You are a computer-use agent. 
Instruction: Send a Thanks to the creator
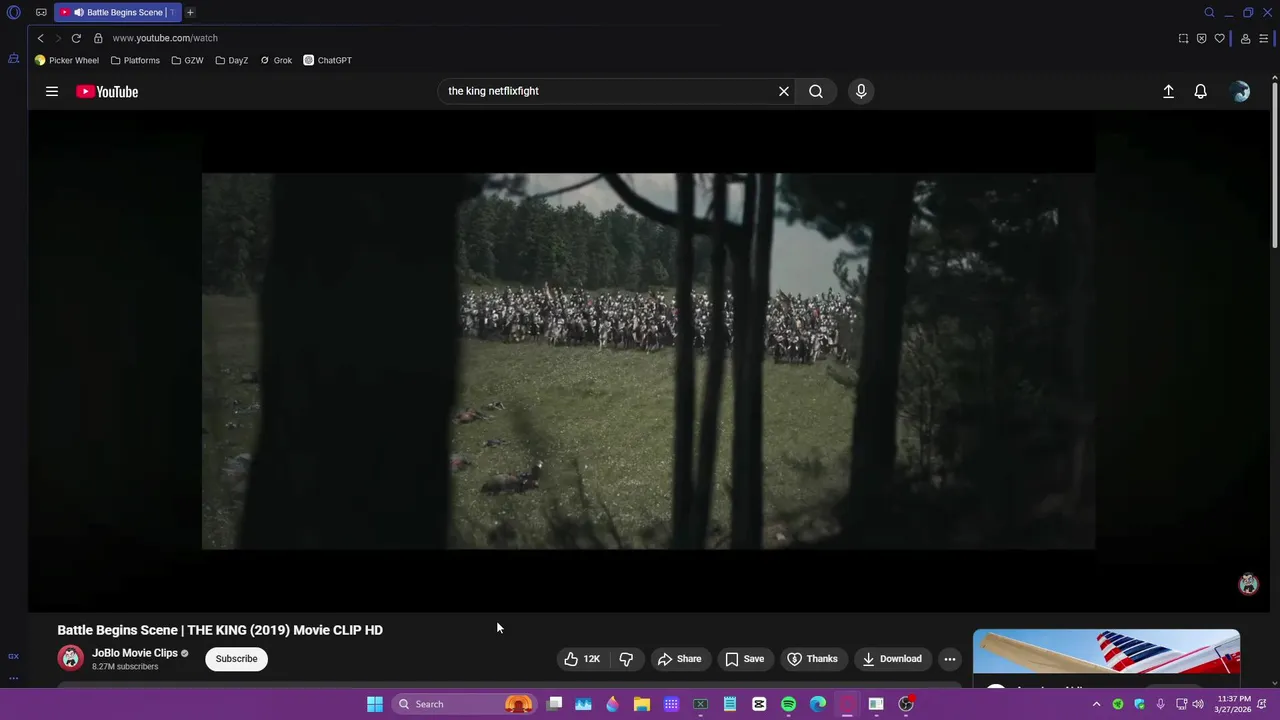click(x=813, y=659)
